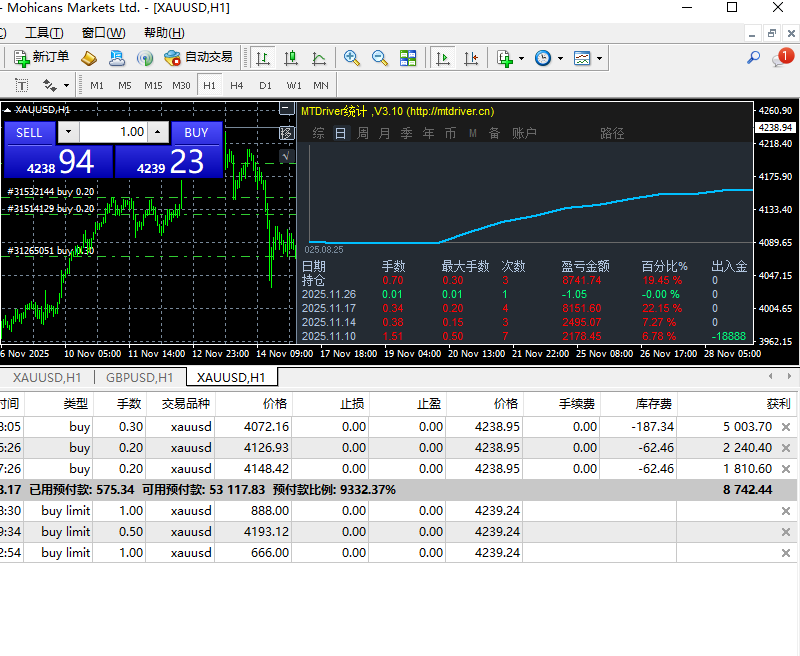The height and width of the screenshot is (656, 800).
Task: Switch chart to bar chart style
Action: (x=263, y=58)
